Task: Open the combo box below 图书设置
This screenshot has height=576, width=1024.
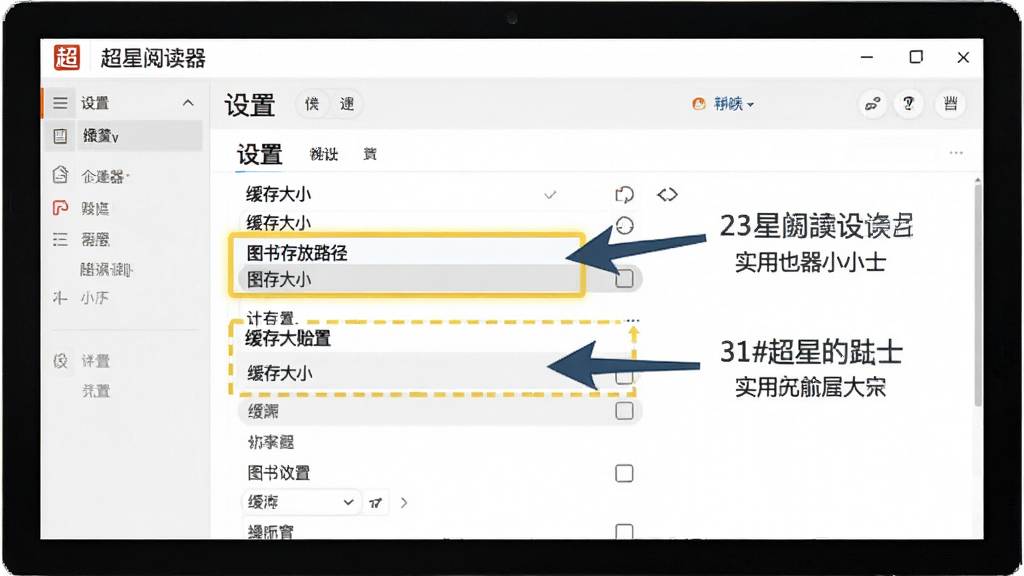Action: point(301,502)
